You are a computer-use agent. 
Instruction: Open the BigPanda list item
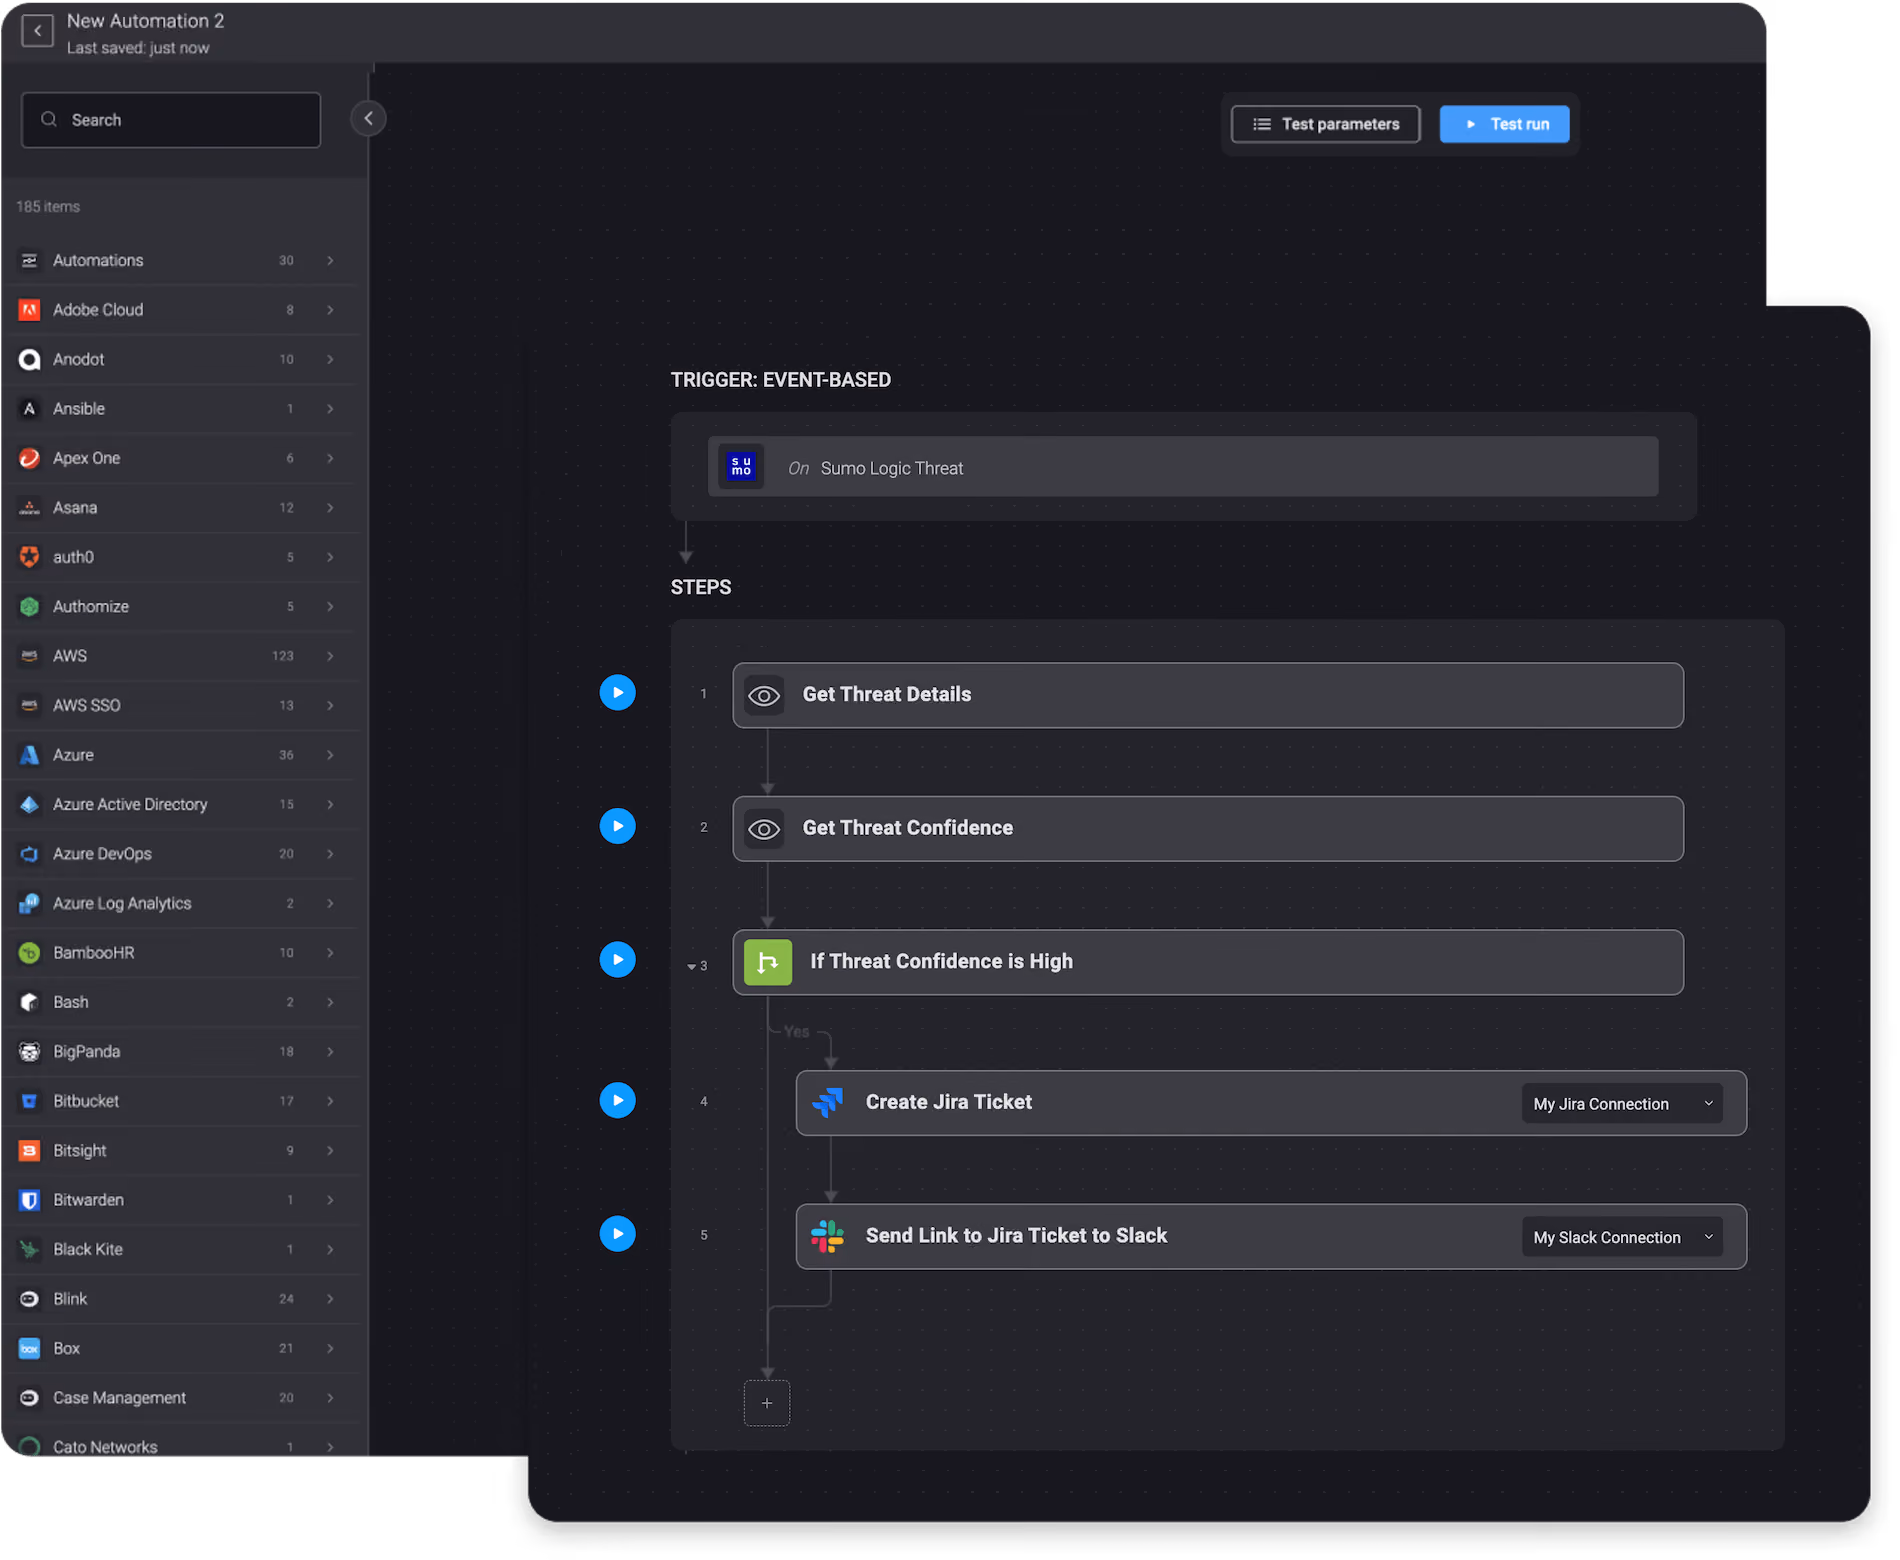[x=181, y=1052]
